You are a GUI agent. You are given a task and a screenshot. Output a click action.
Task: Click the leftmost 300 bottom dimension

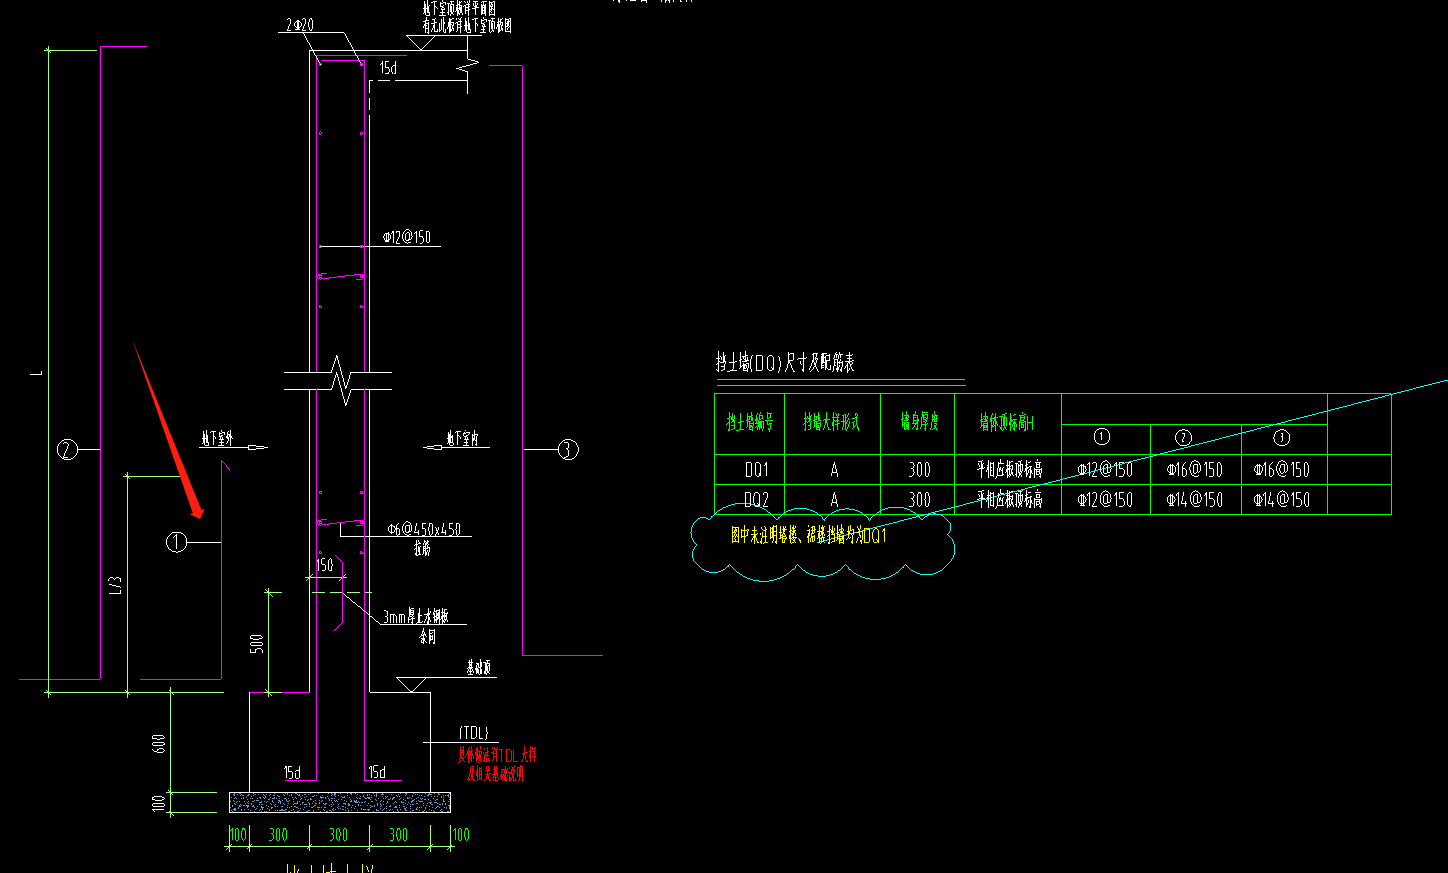[x=279, y=835]
